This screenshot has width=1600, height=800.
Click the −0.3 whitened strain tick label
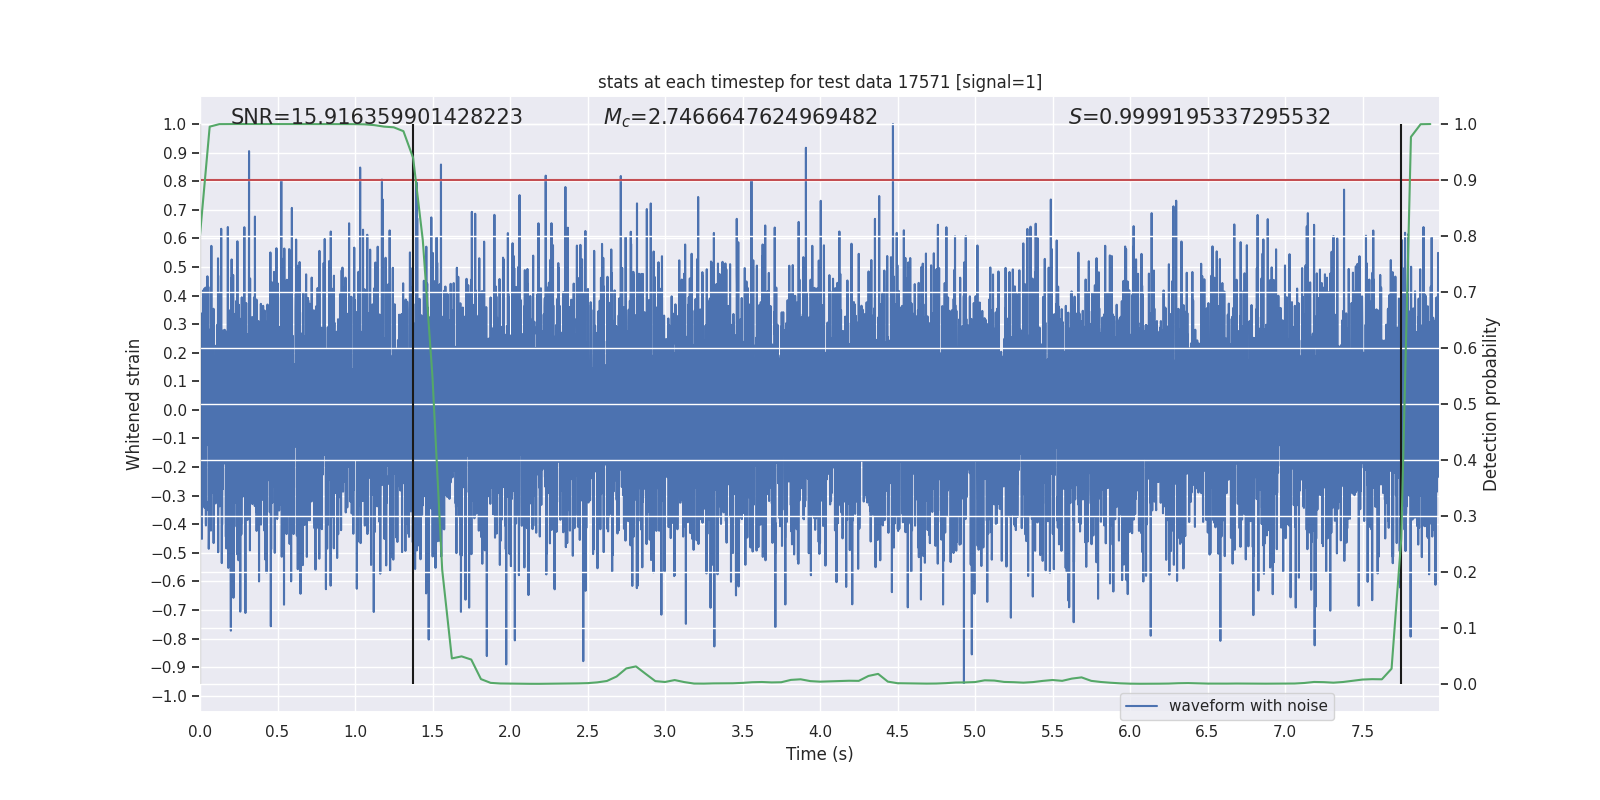[171, 496]
